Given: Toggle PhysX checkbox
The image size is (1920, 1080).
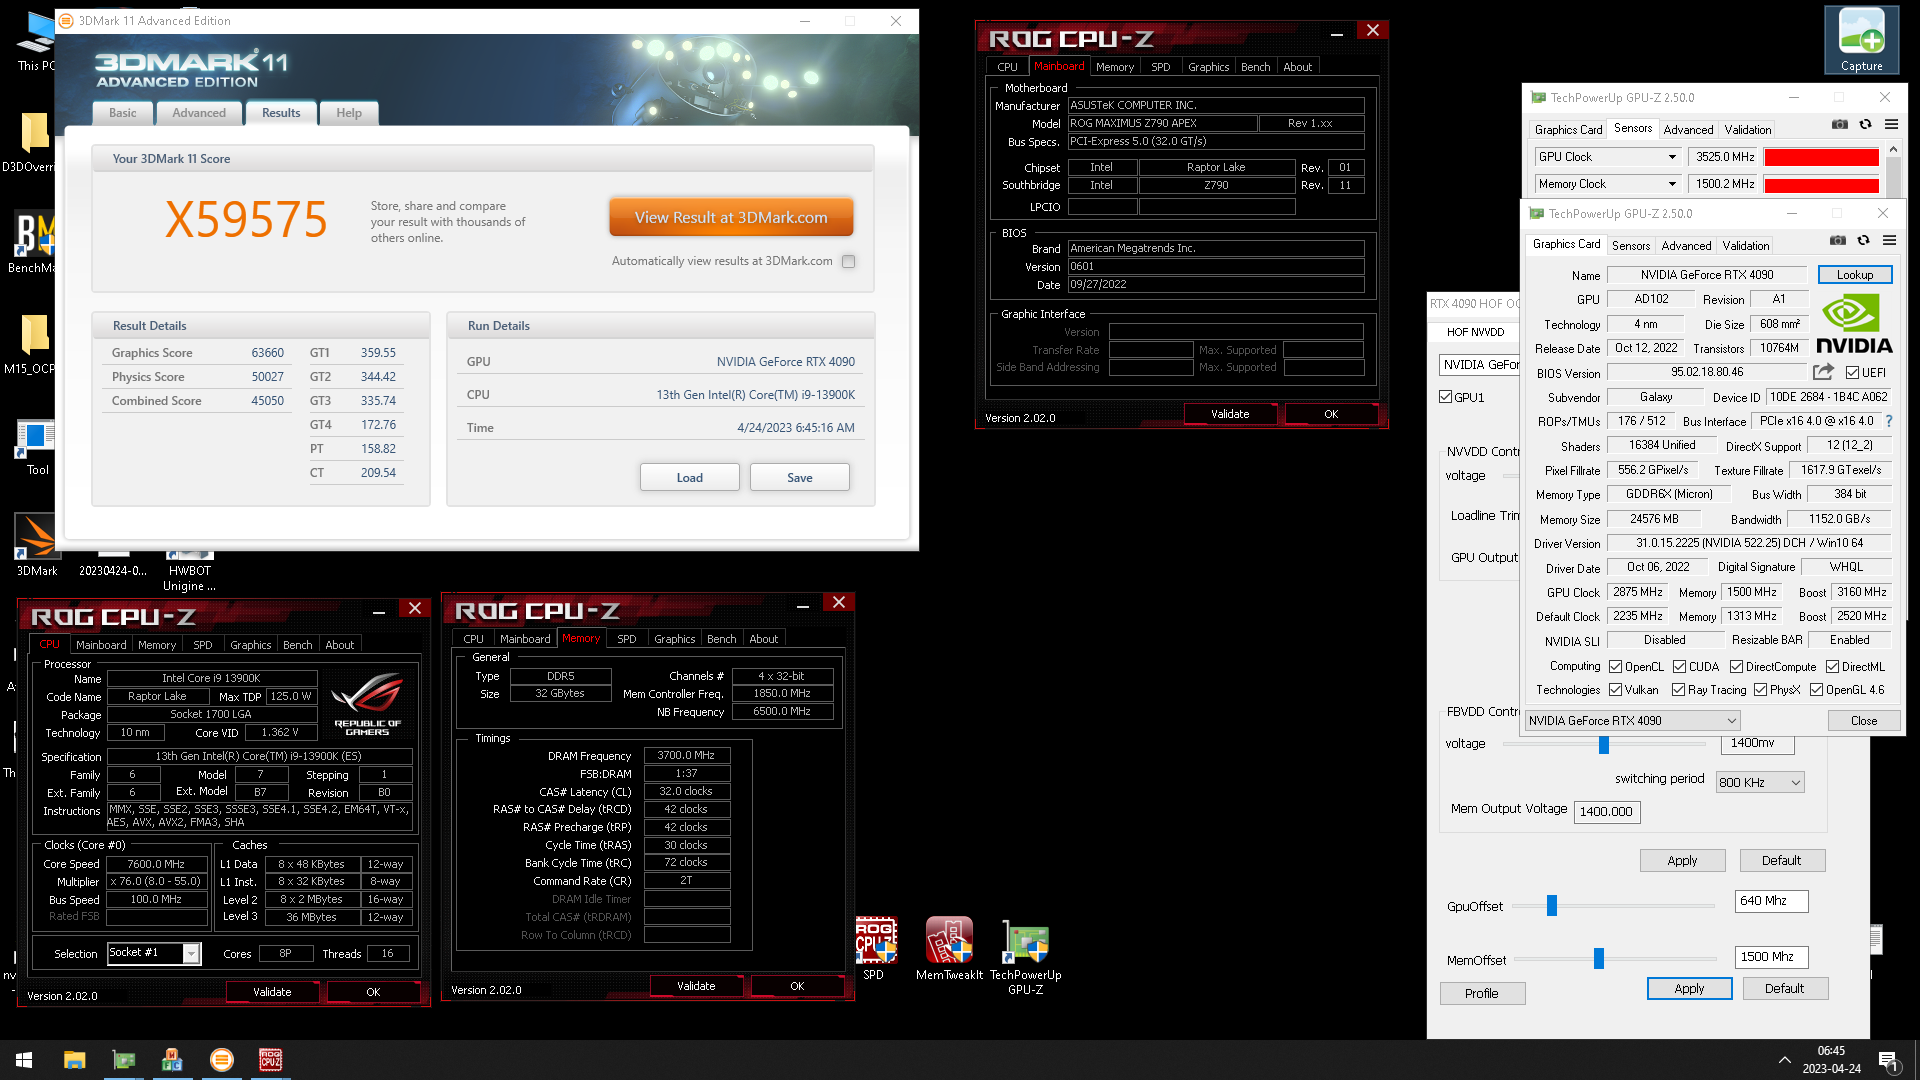Looking at the screenshot, I should pyautogui.click(x=1760, y=690).
